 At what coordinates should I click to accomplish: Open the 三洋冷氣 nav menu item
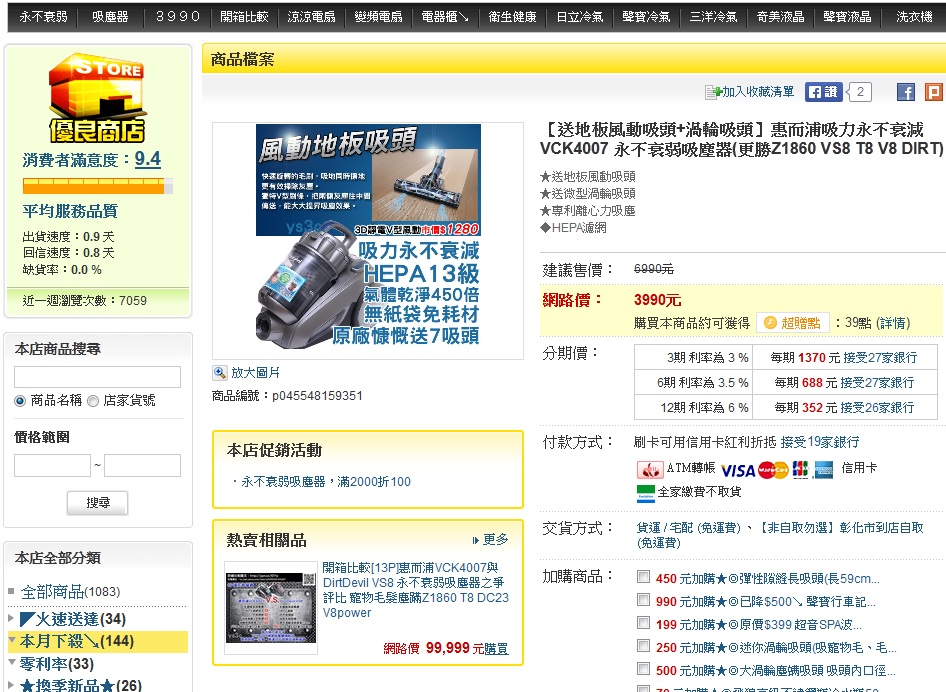(713, 17)
